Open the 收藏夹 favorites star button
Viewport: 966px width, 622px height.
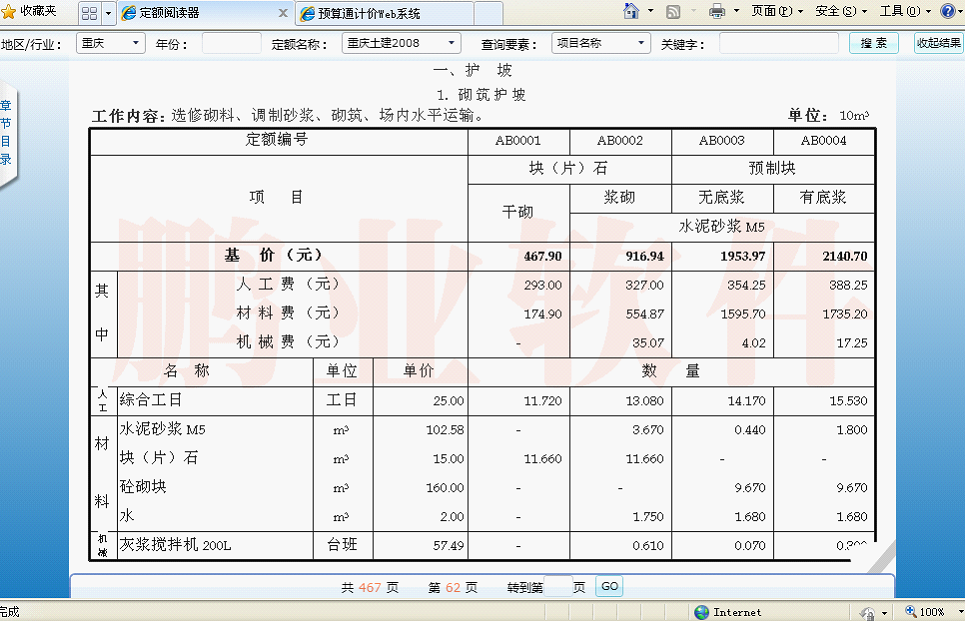click(x=29, y=12)
